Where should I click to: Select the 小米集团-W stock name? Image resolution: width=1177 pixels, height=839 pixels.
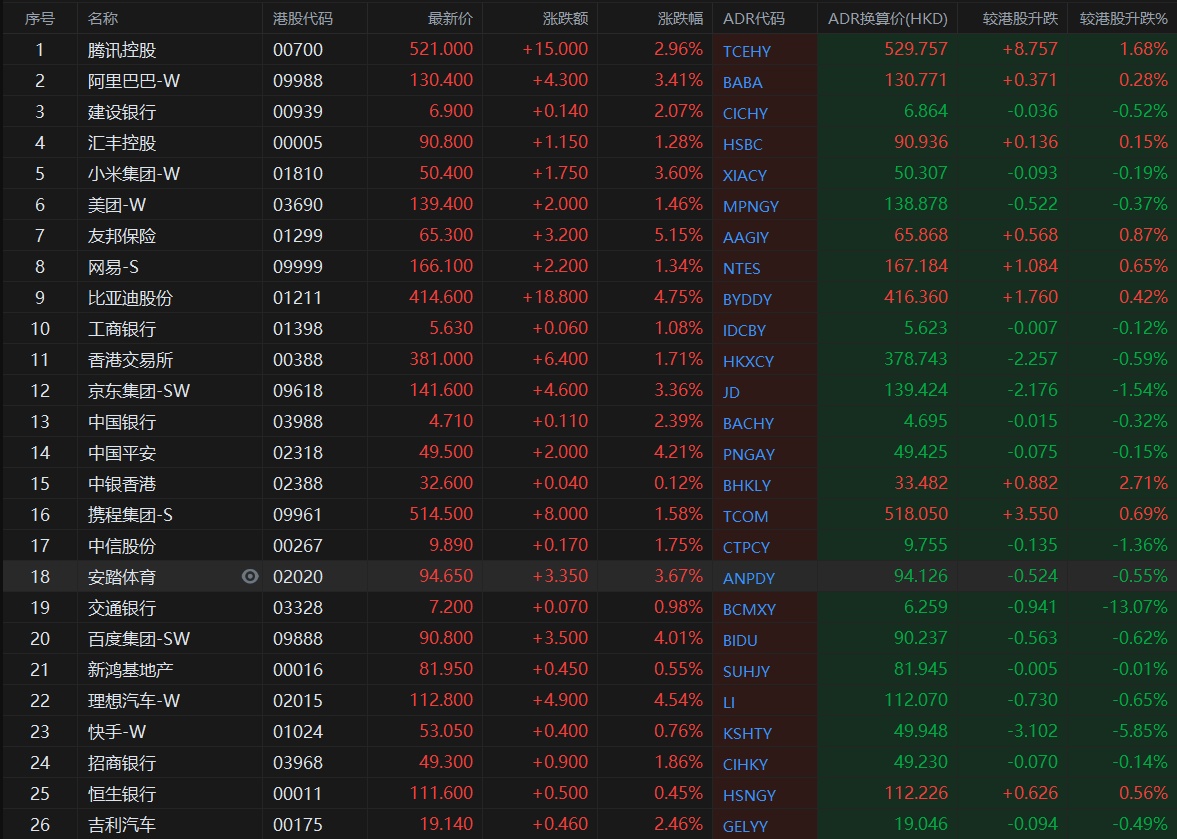[134, 173]
